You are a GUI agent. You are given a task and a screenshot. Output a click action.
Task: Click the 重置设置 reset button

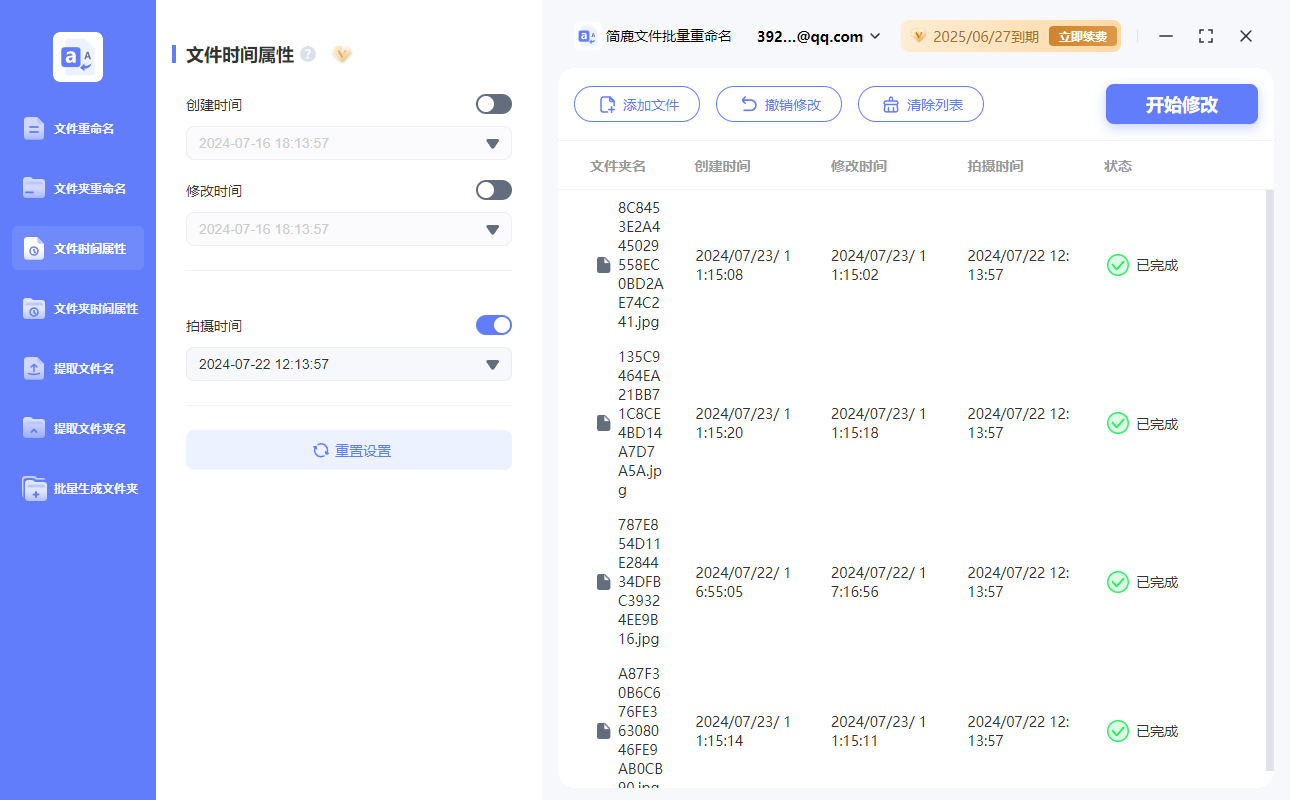[349, 450]
